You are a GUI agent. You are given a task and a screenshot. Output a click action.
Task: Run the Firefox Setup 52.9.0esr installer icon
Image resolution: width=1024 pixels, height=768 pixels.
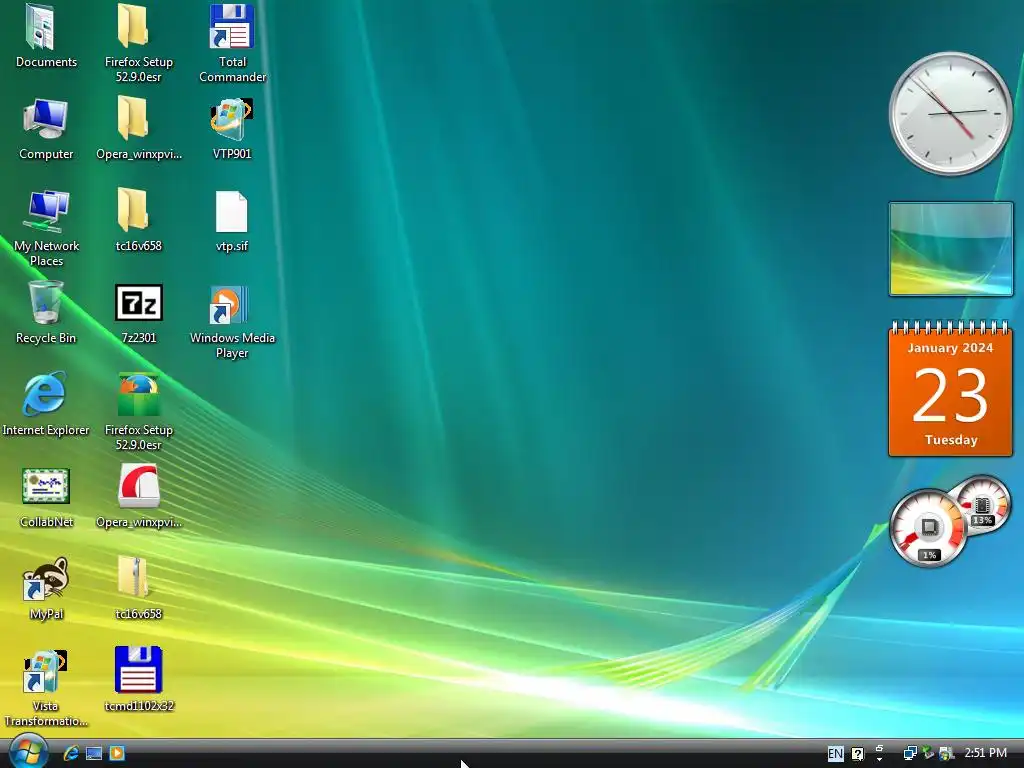[x=138, y=394]
